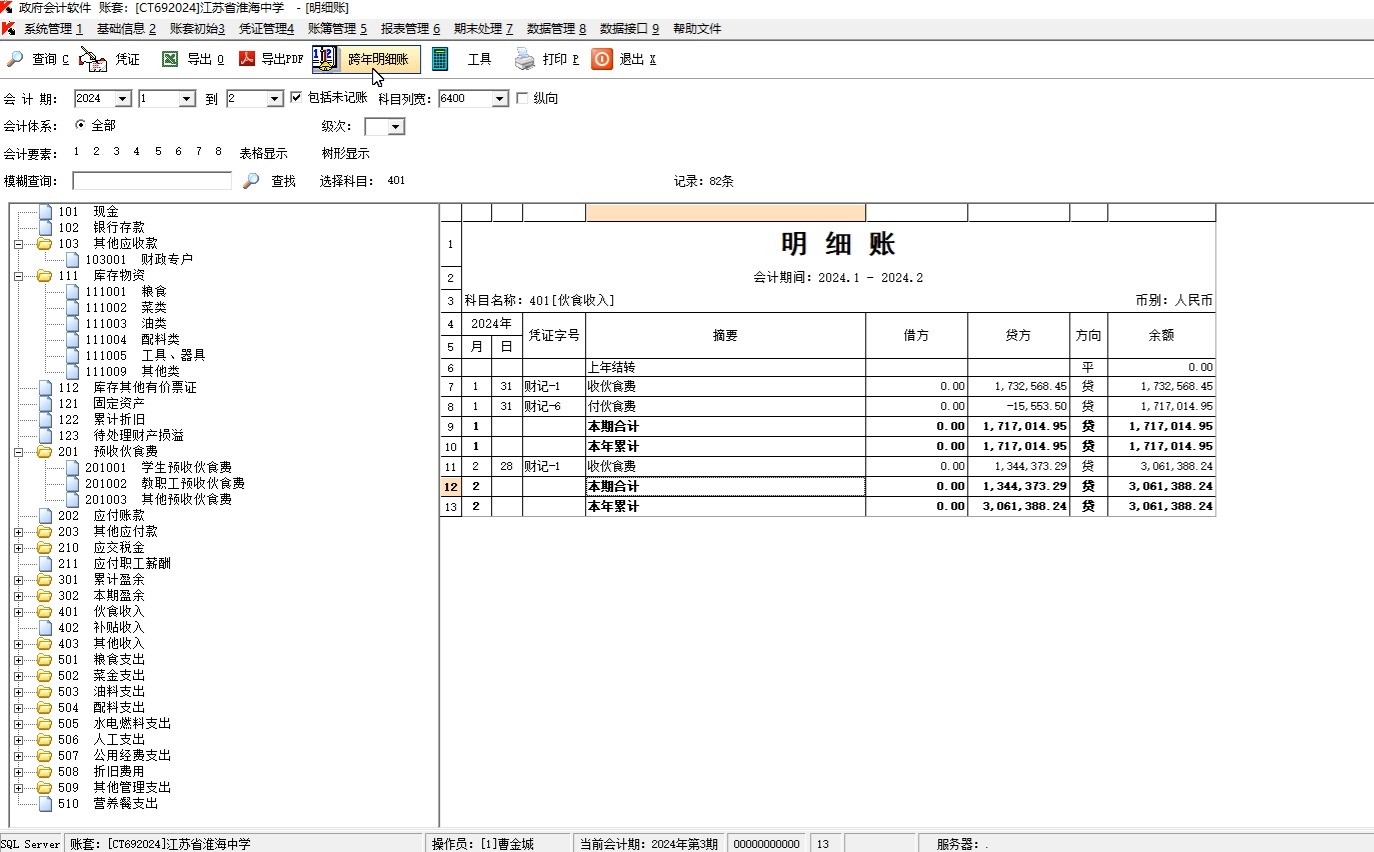Viewport: 1374px width, 852px height.
Task: Switch to 树形显示 view
Action: coord(346,154)
